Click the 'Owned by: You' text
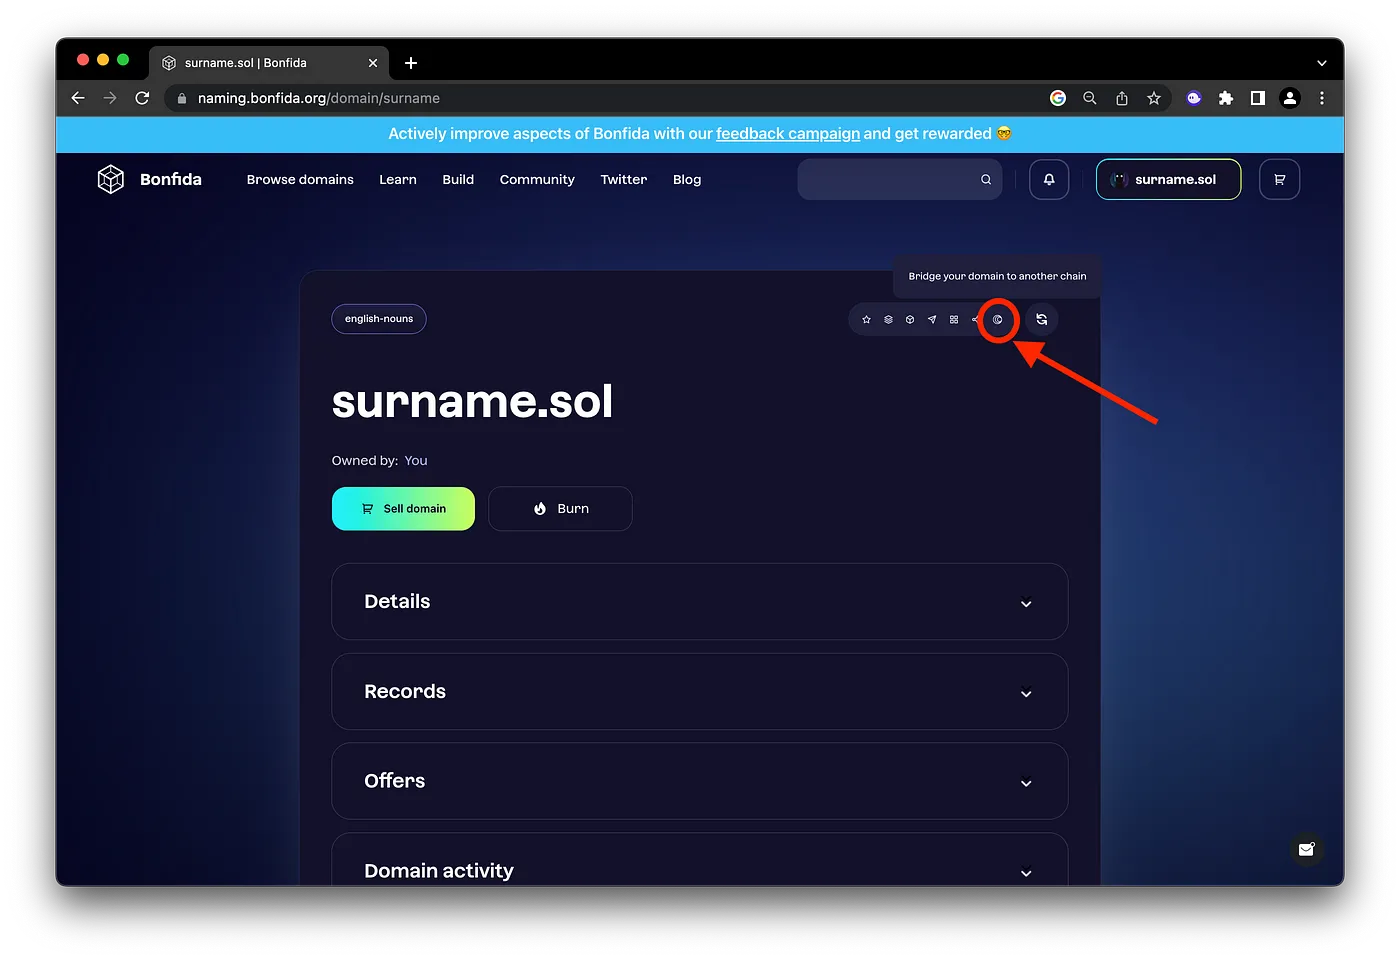Screen dimensions: 1400x960 380,461
